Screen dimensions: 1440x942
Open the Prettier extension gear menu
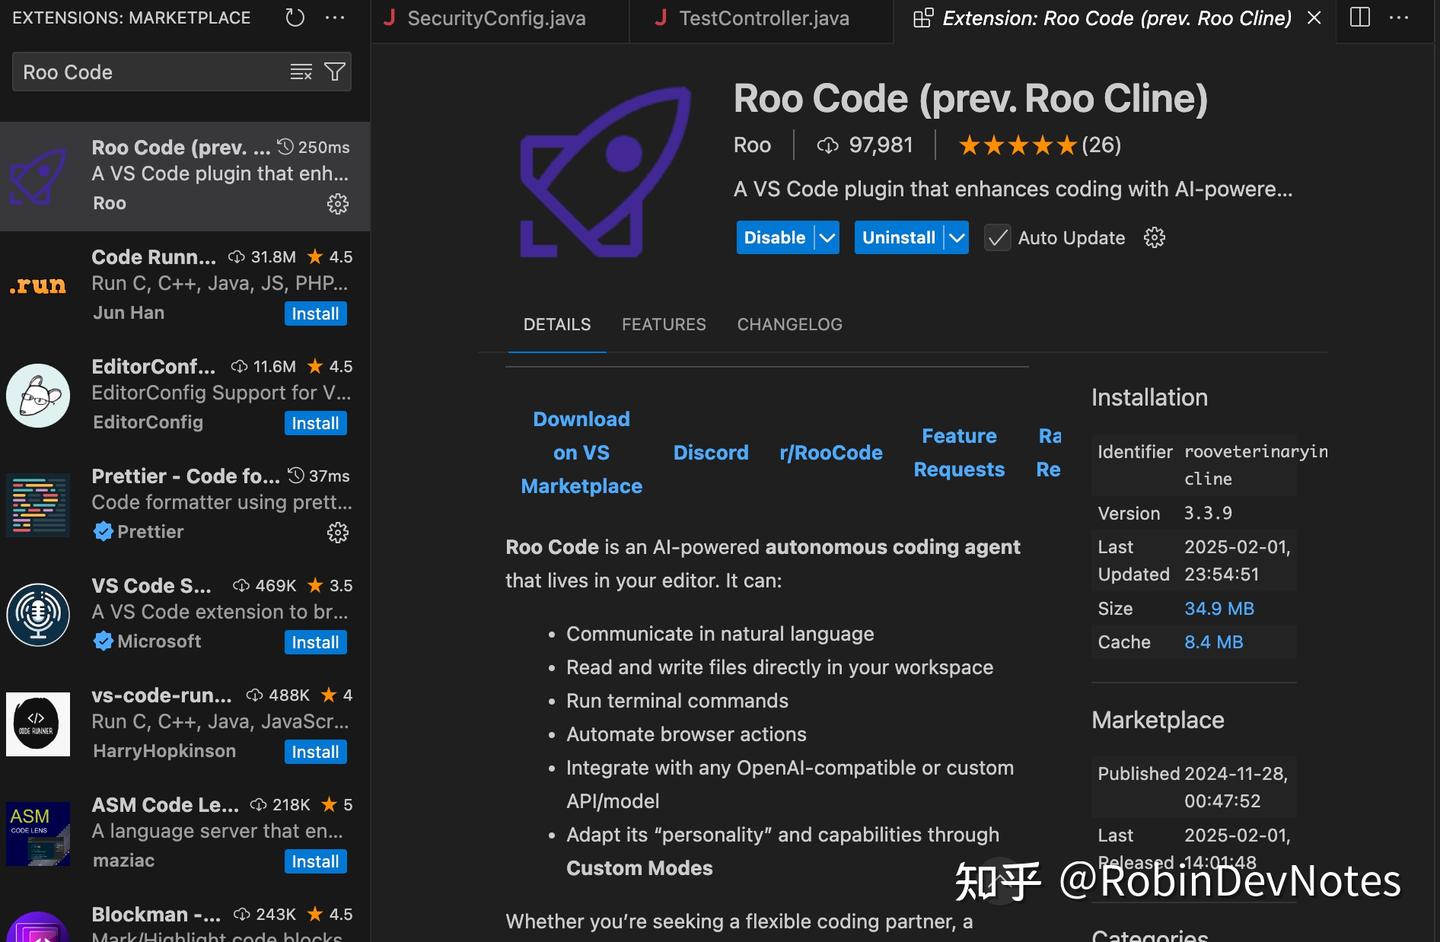pos(338,532)
